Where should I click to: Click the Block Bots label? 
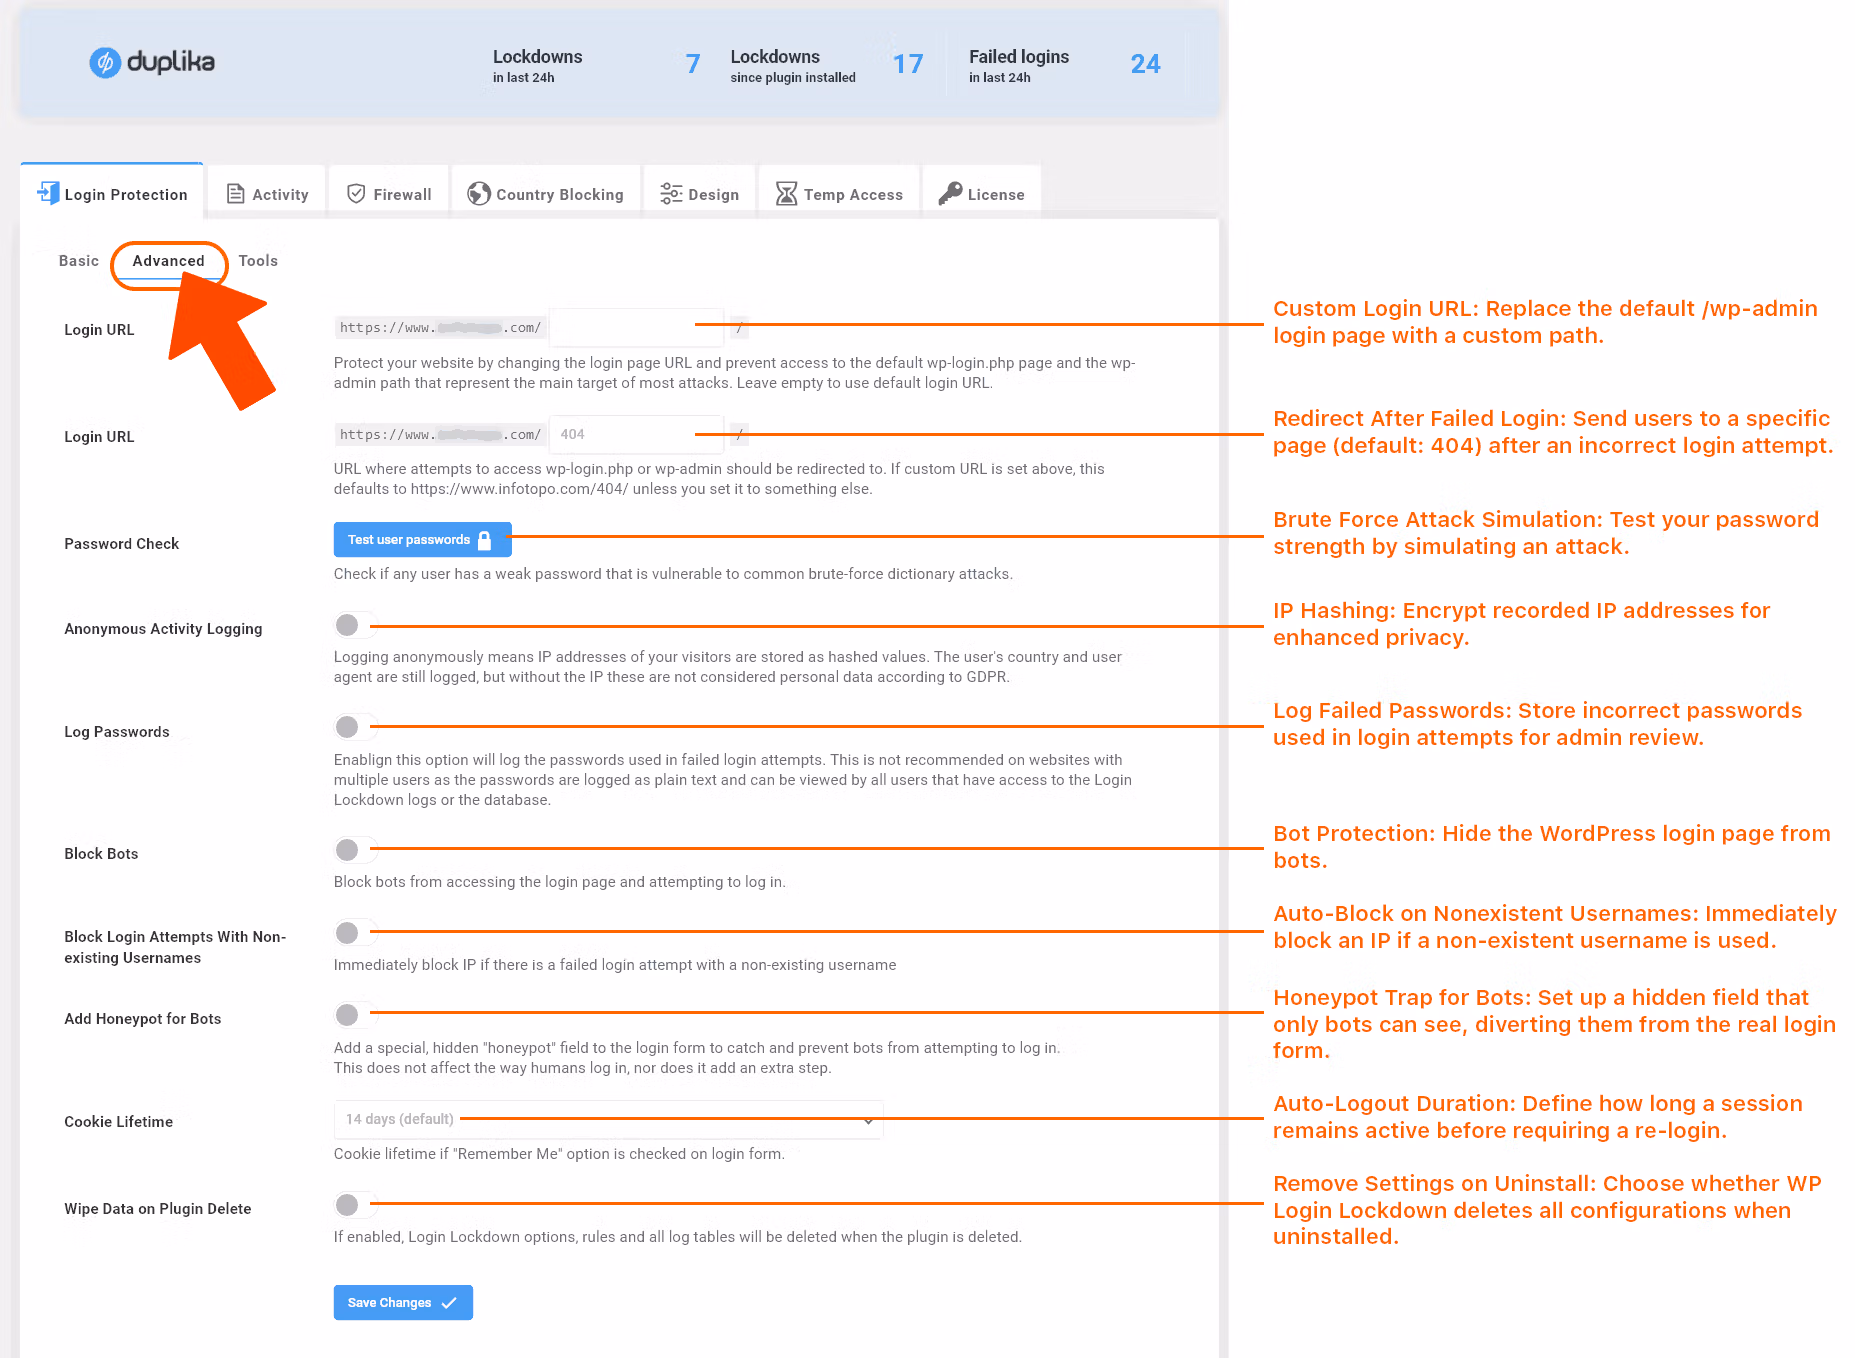click(x=101, y=854)
